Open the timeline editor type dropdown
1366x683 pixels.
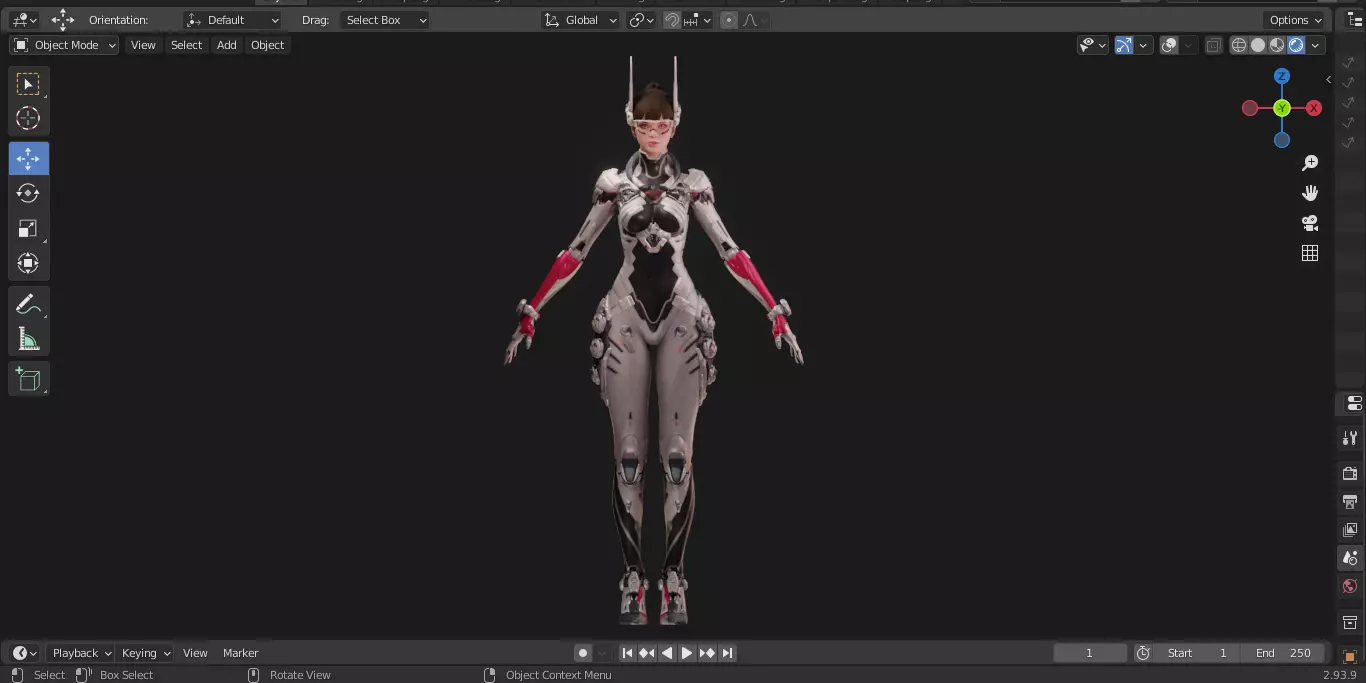24,653
